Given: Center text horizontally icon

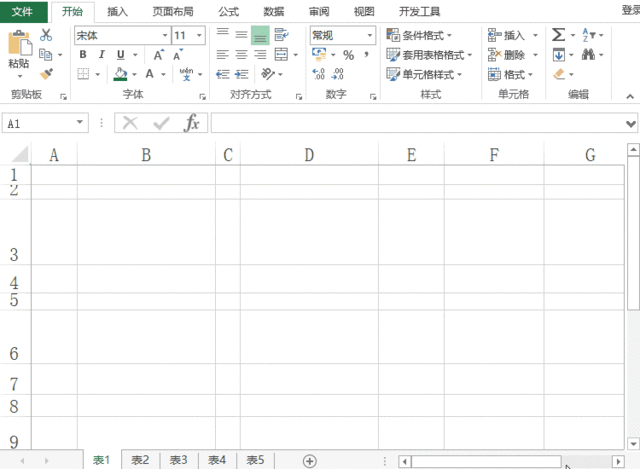Looking at the screenshot, I should [242, 54].
